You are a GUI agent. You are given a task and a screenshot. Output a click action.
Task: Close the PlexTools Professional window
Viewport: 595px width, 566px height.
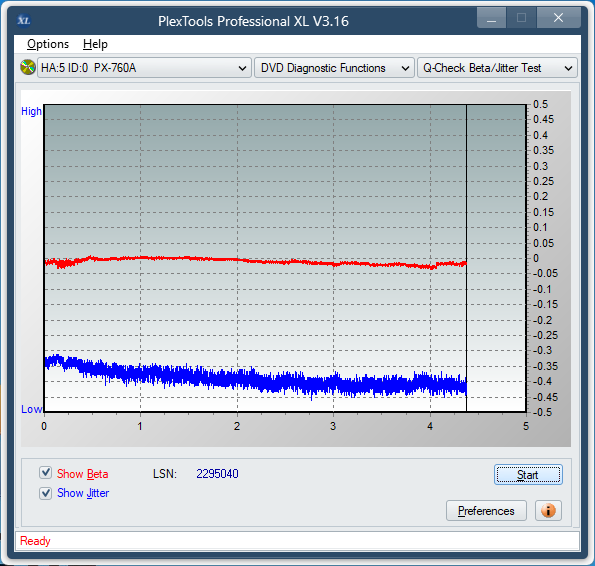558,18
